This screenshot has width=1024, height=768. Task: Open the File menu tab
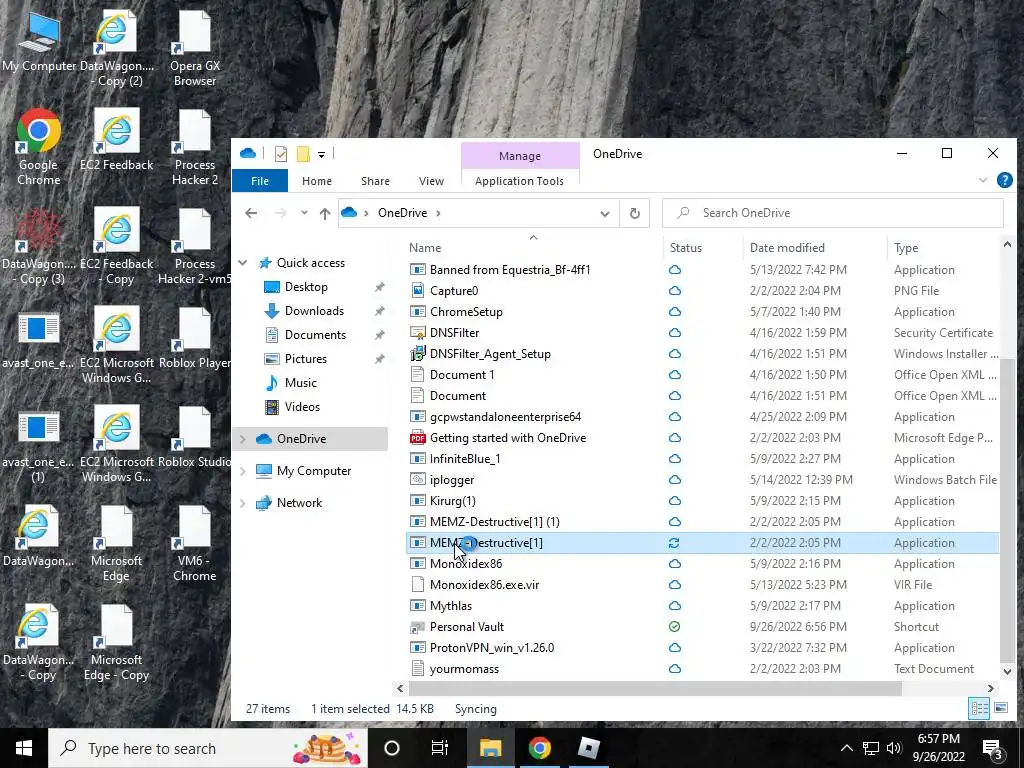(x=260, y=181)
